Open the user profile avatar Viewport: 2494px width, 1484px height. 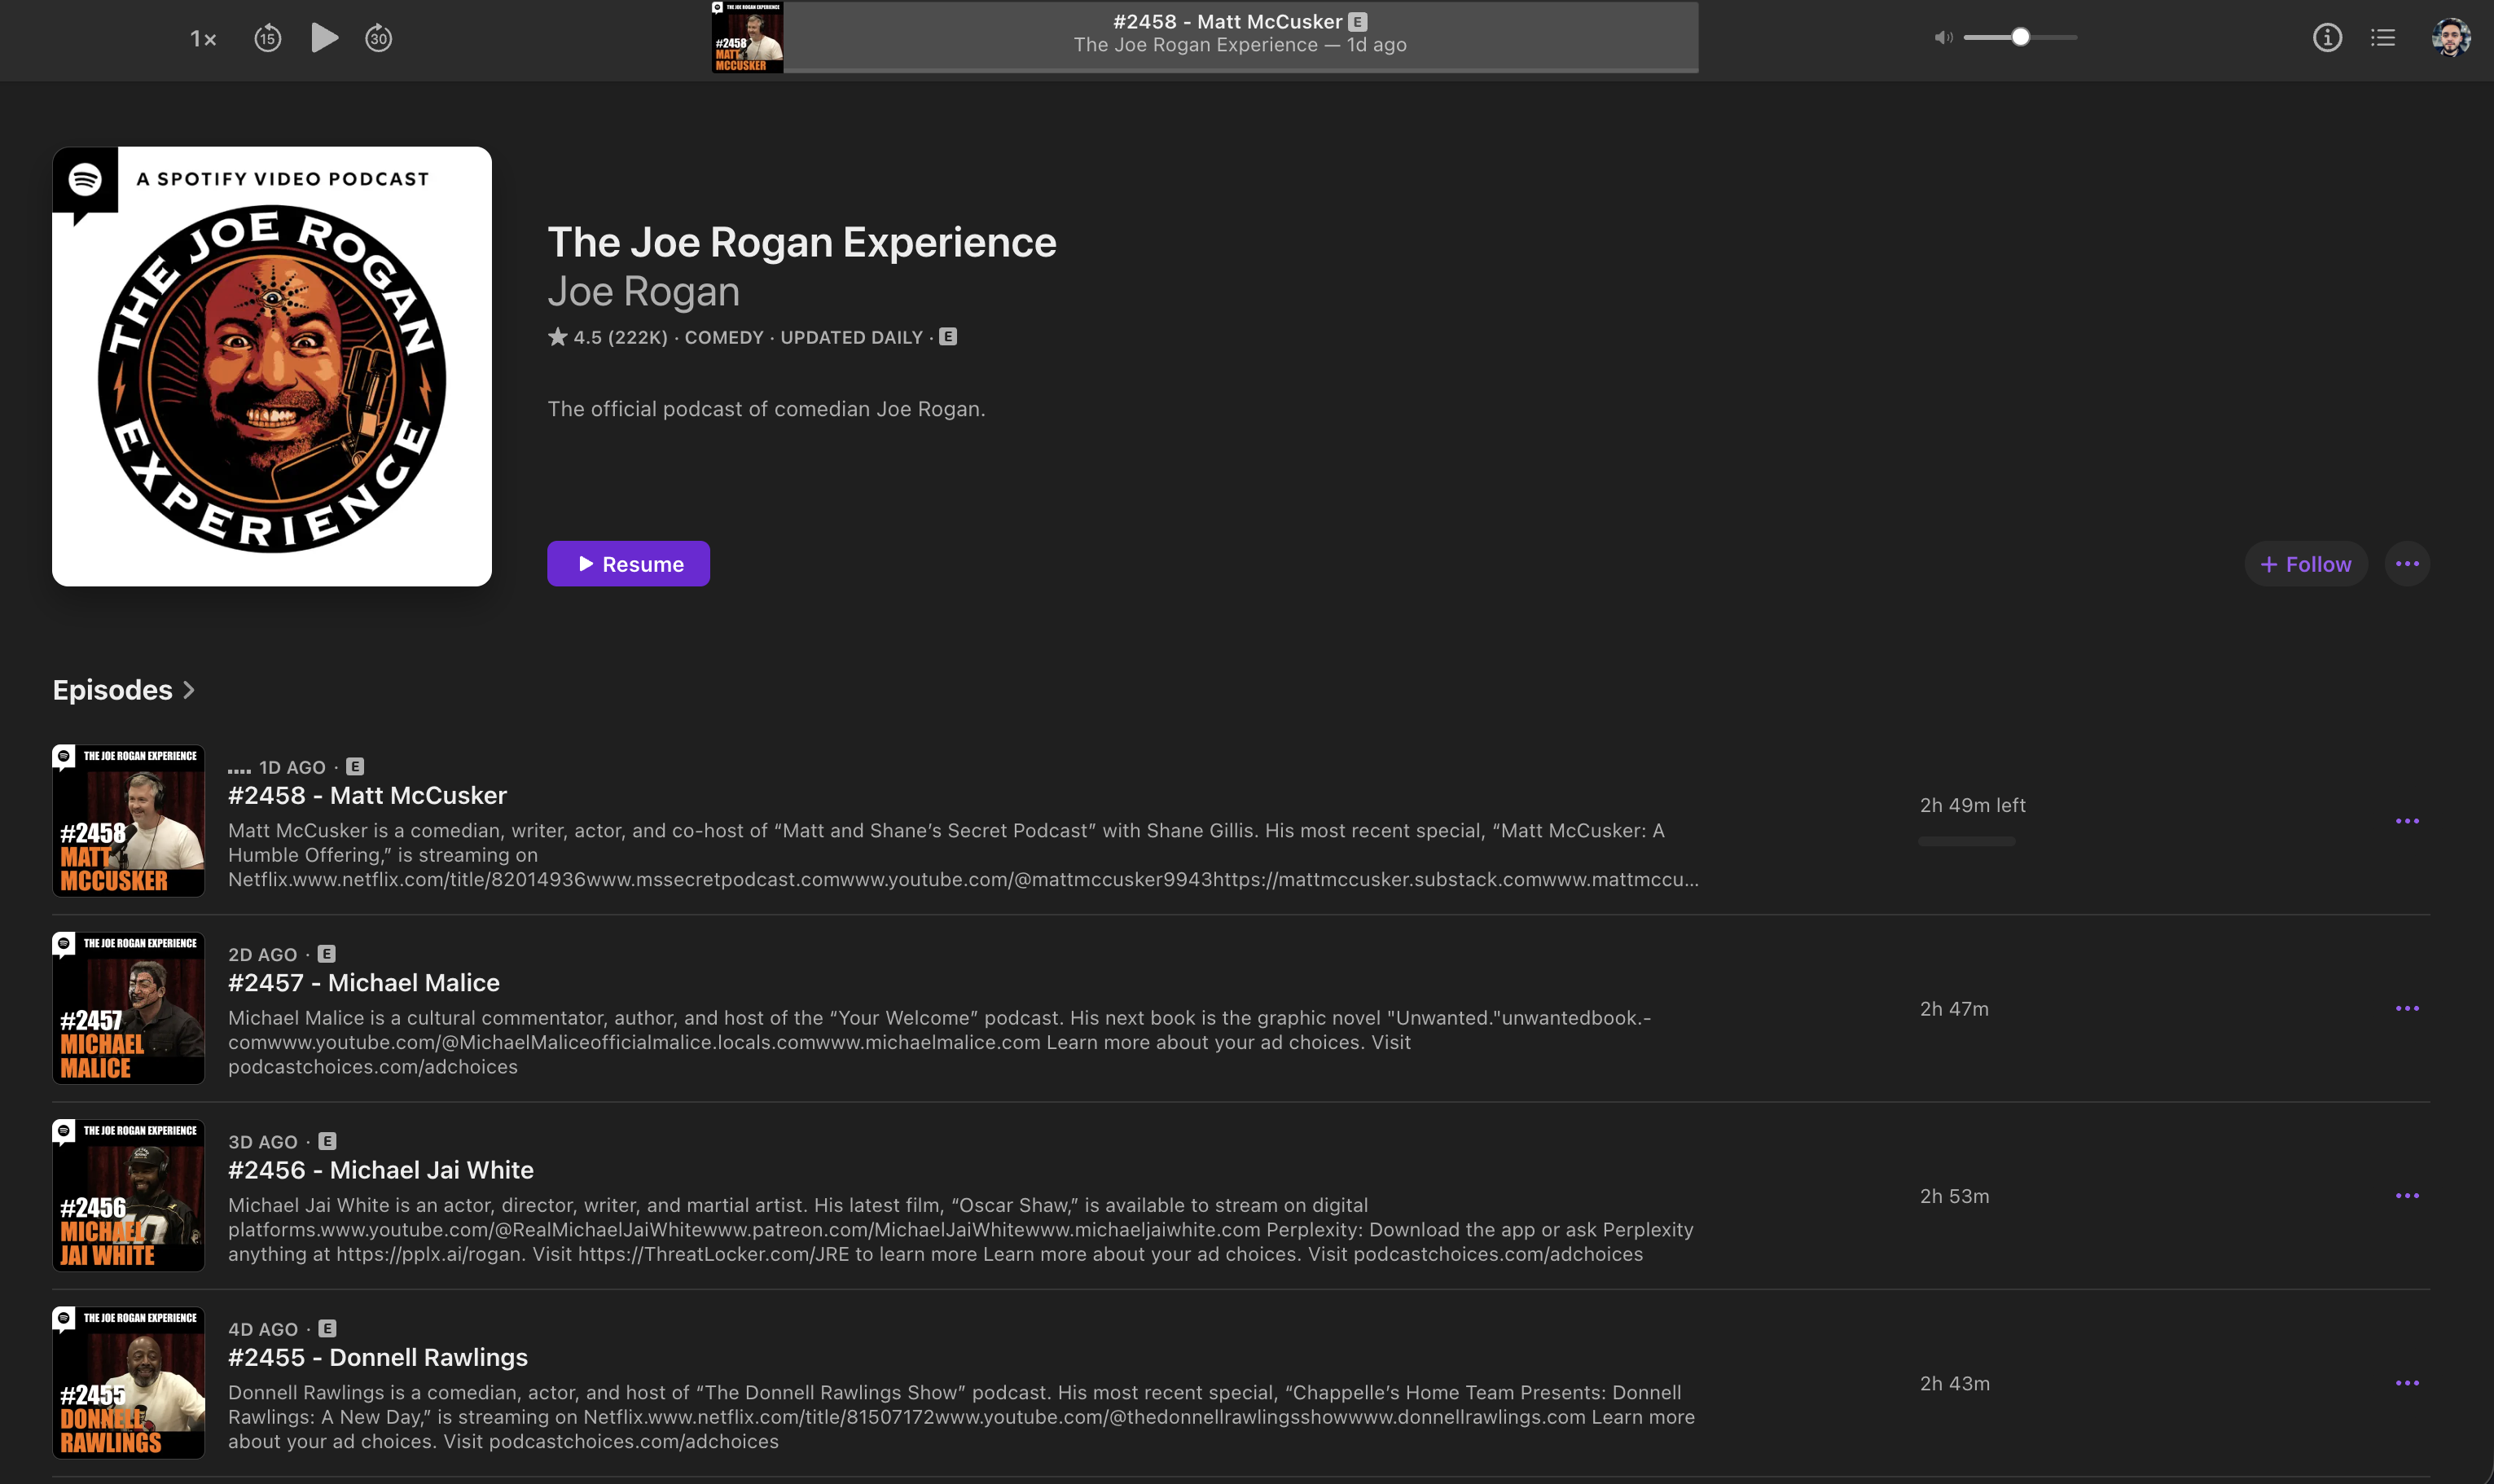coord(2450,38)
